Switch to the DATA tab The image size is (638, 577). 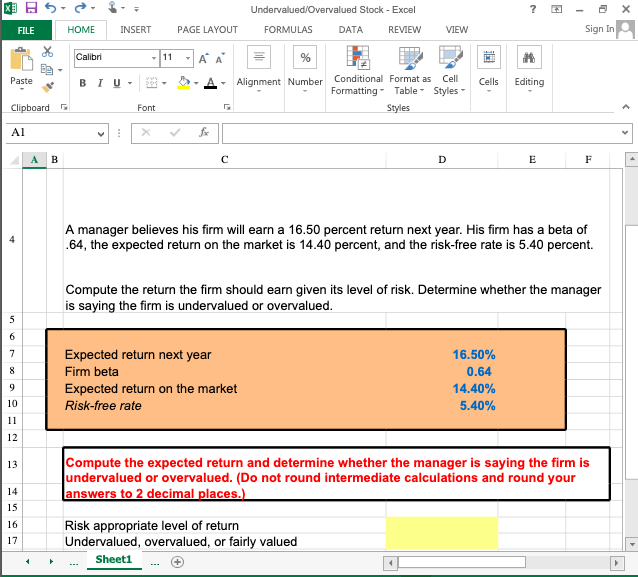tap(351, 30)
